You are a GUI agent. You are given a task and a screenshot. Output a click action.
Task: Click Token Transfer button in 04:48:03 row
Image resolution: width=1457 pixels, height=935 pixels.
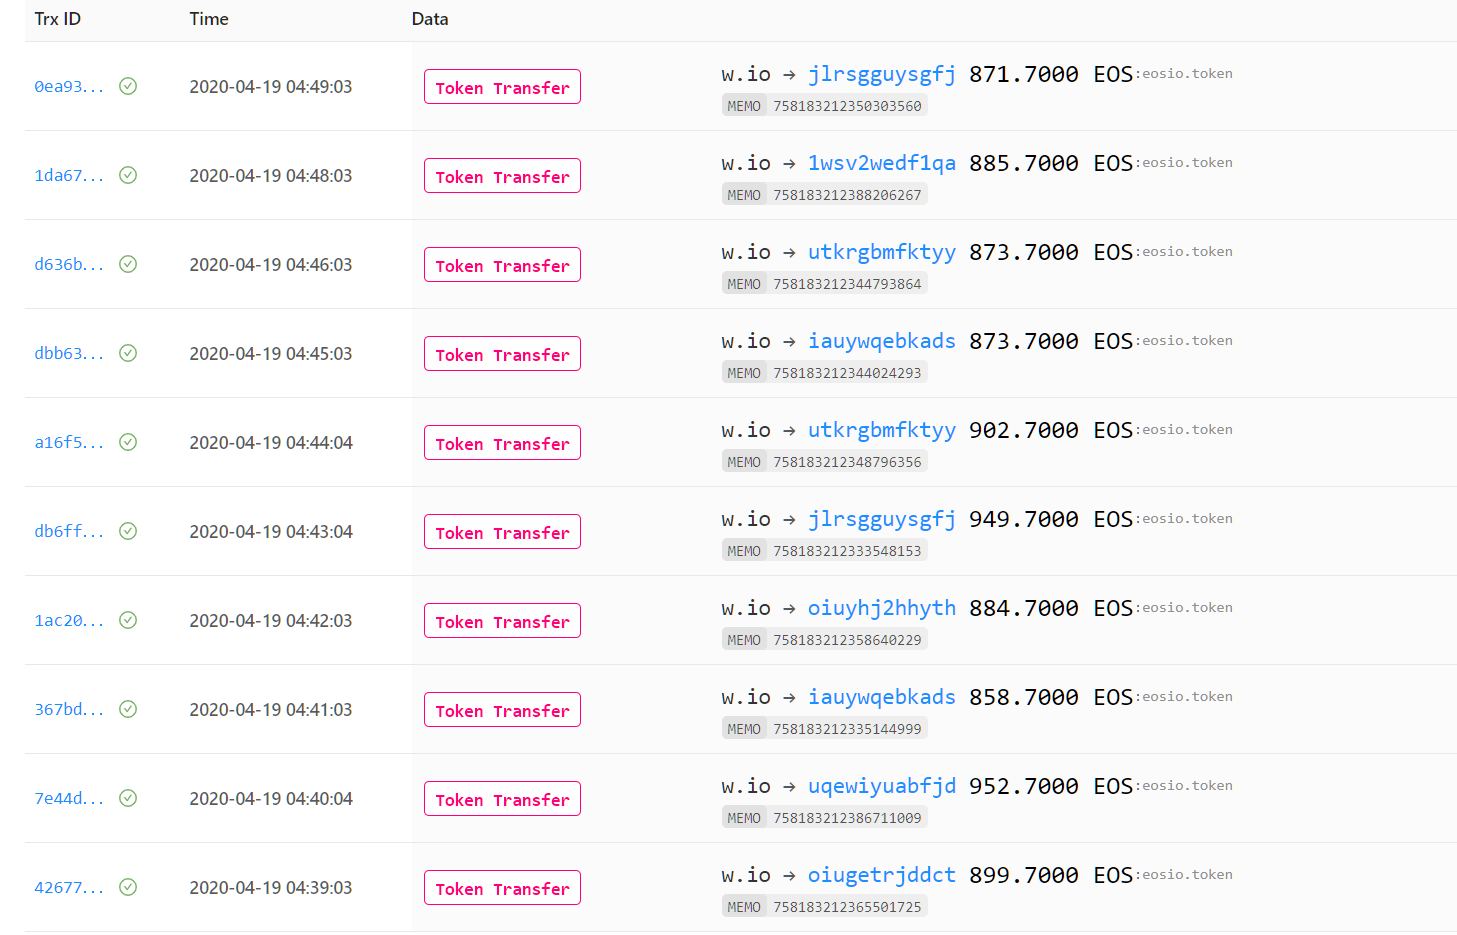502,176
